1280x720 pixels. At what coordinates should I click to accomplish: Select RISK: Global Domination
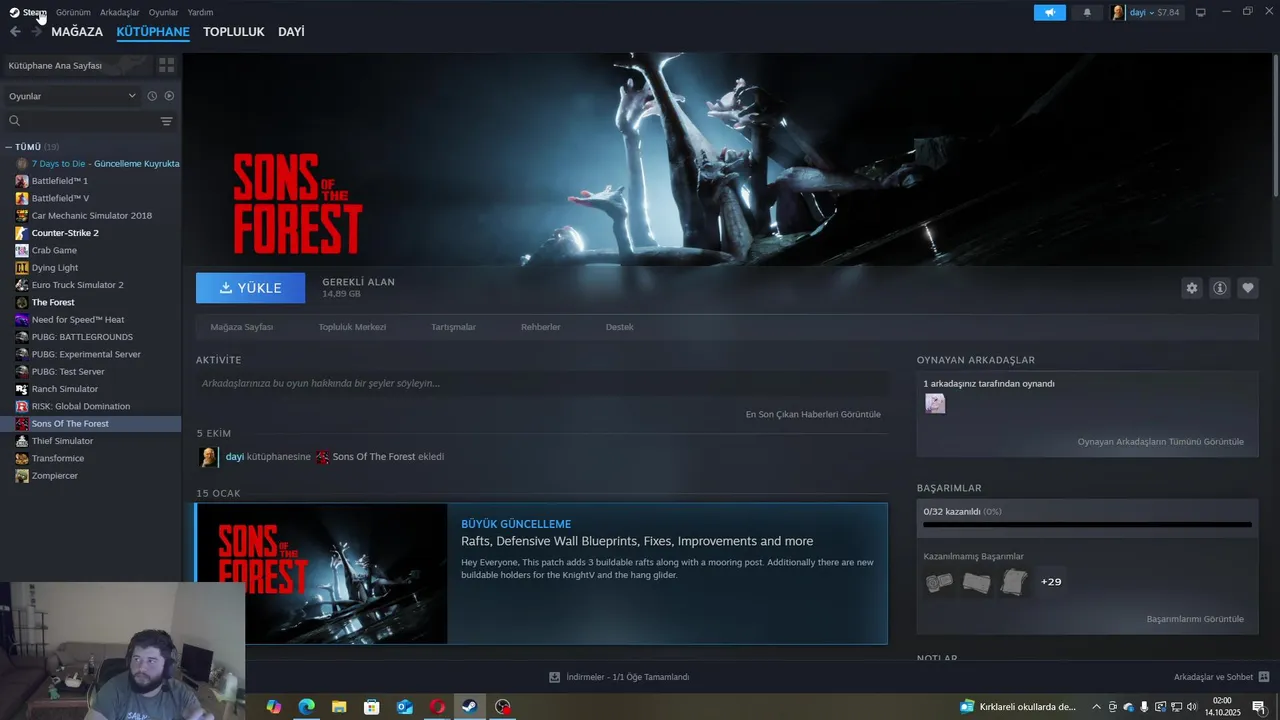tap(81, 406)
